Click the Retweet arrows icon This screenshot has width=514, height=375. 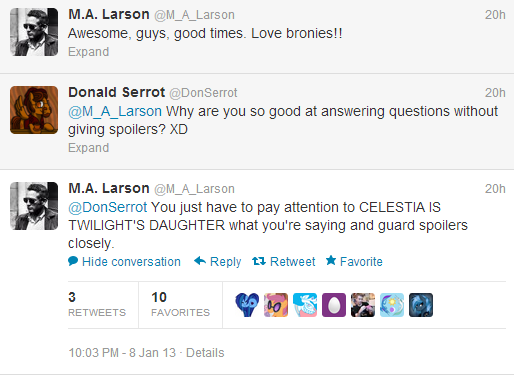(x=259, y=261)
